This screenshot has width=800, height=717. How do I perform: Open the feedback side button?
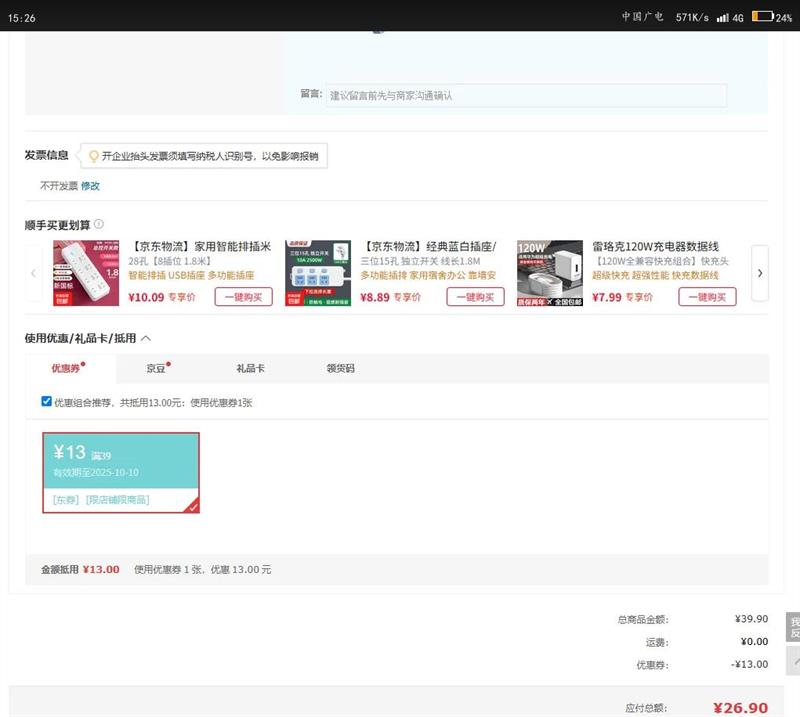pos(793,626)
